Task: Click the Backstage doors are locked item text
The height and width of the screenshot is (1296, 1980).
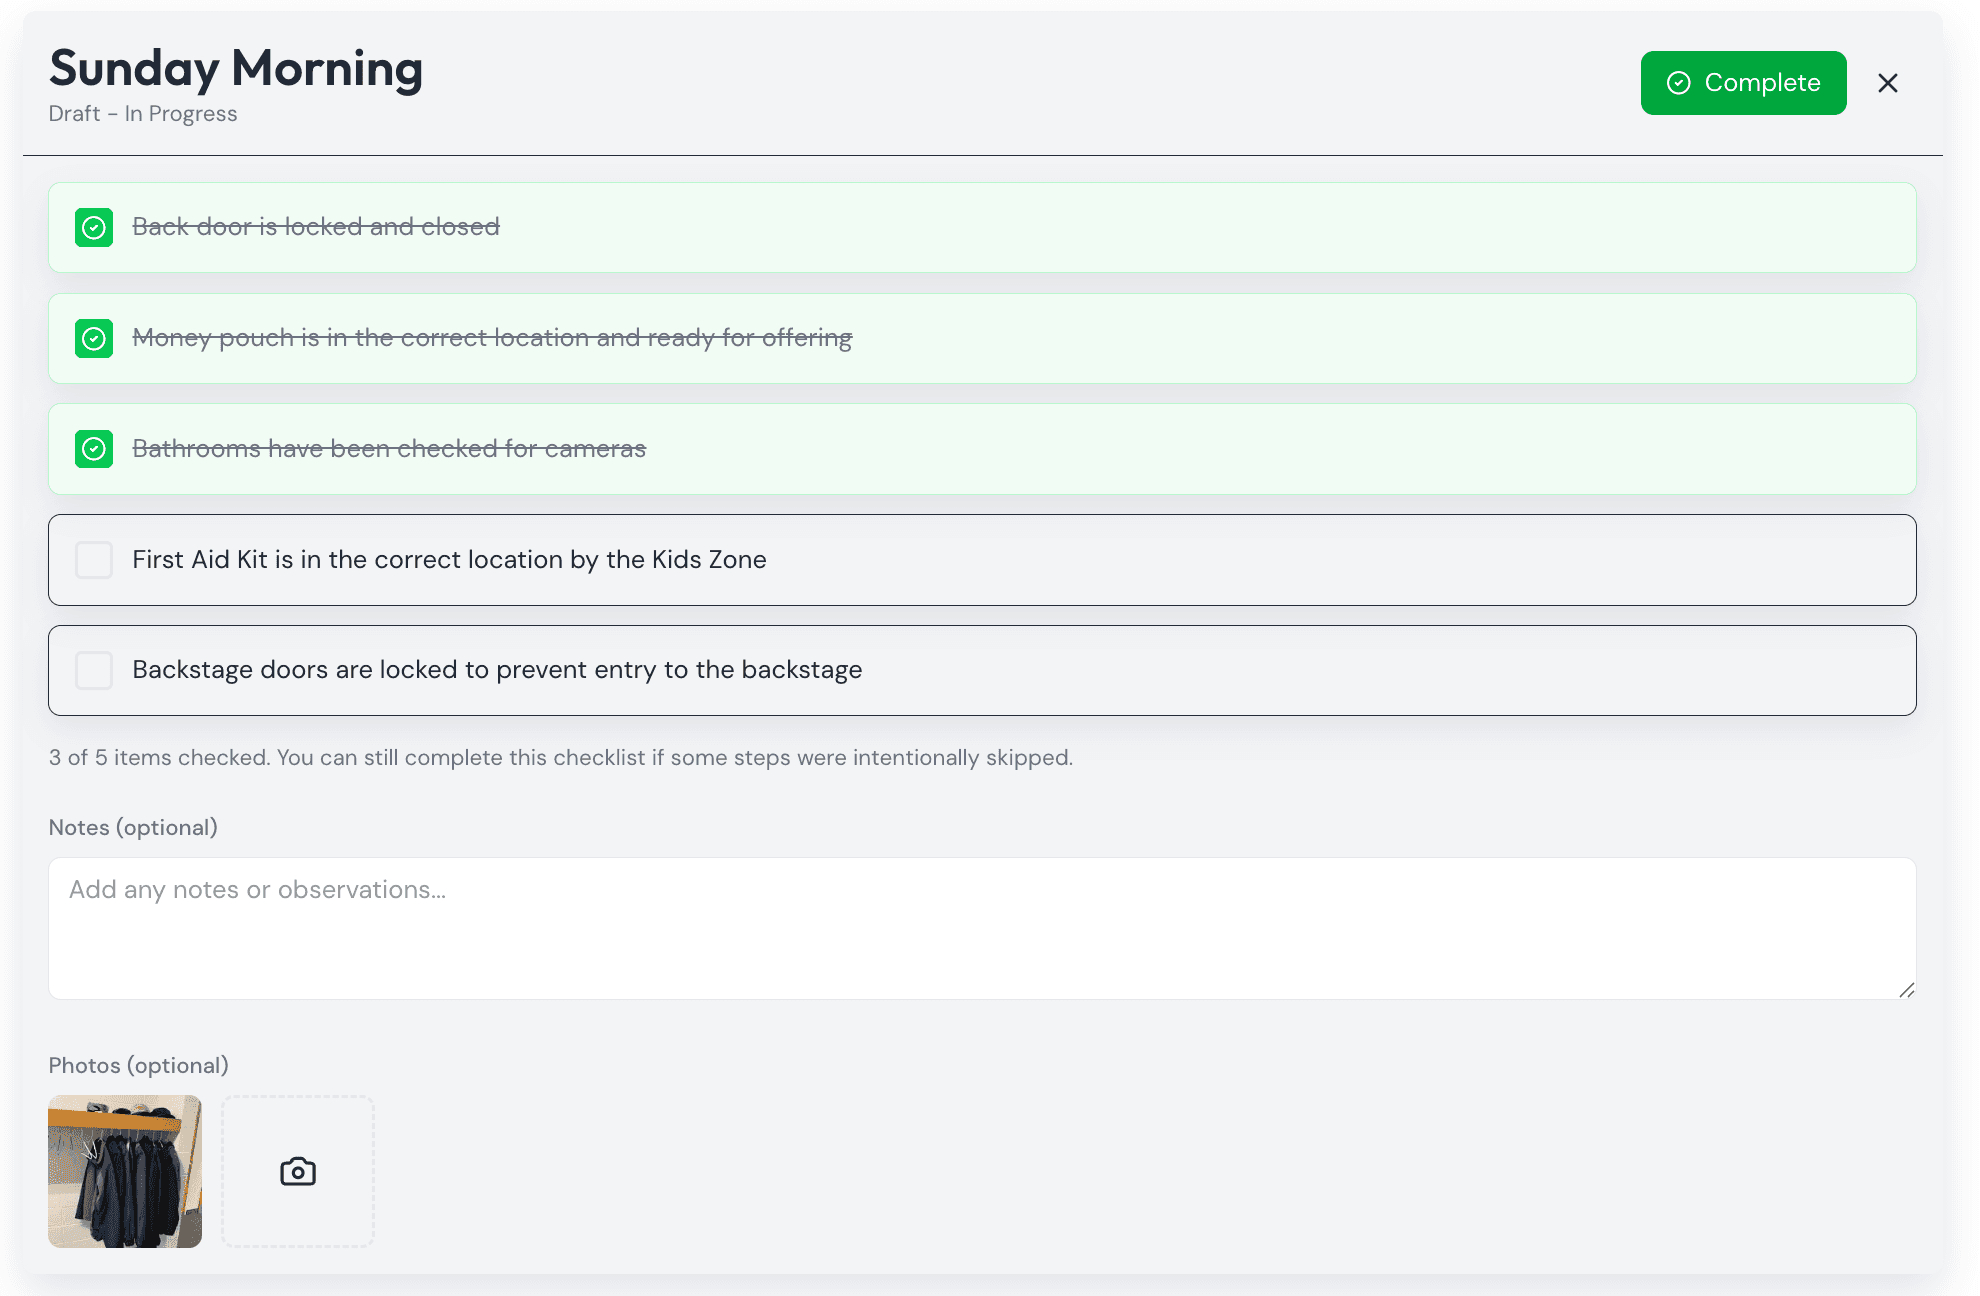Action: 497,670
